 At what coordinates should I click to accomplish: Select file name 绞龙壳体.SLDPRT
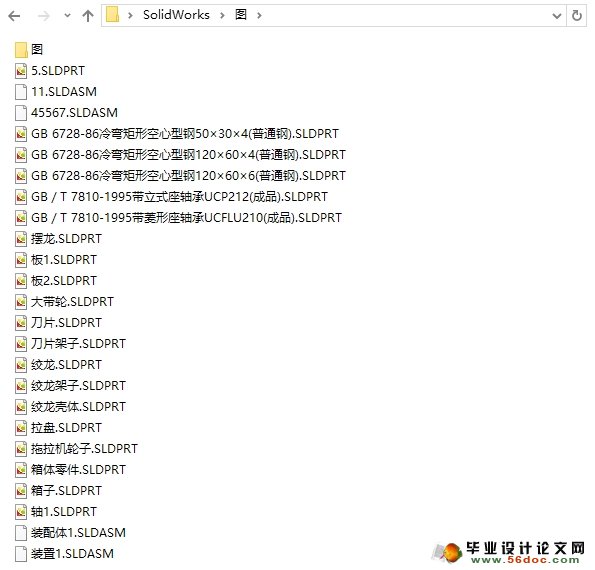79,406
